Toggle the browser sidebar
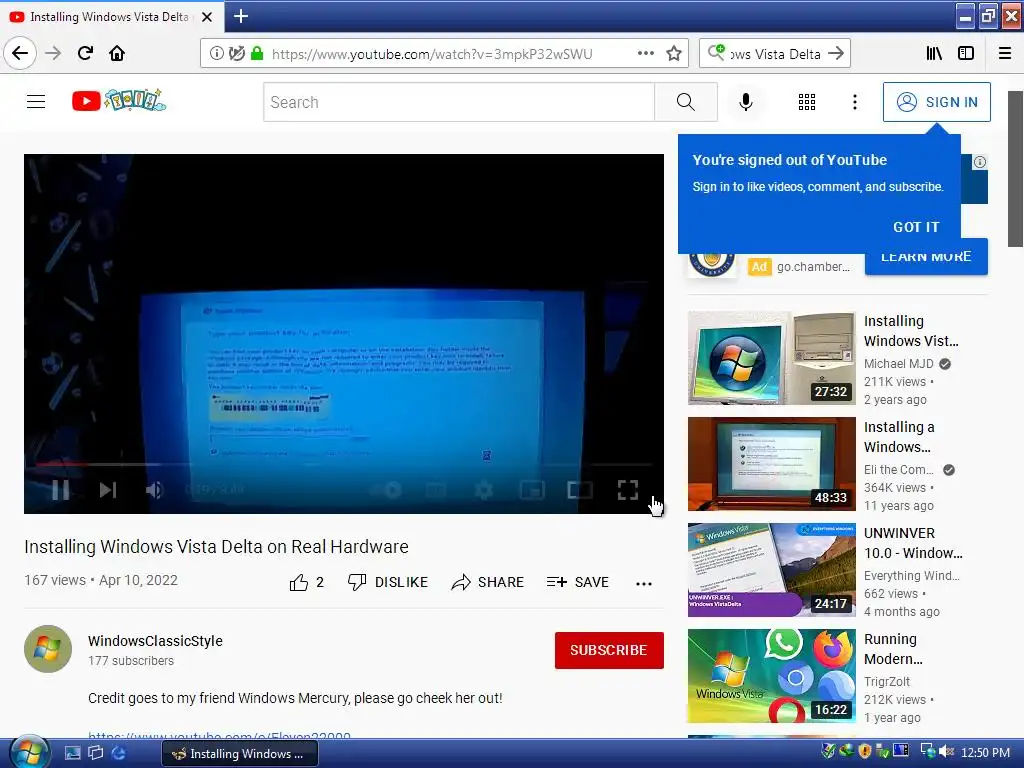Image resolution: width=1024 pixels, height=768 pixels. pos(966,54)
